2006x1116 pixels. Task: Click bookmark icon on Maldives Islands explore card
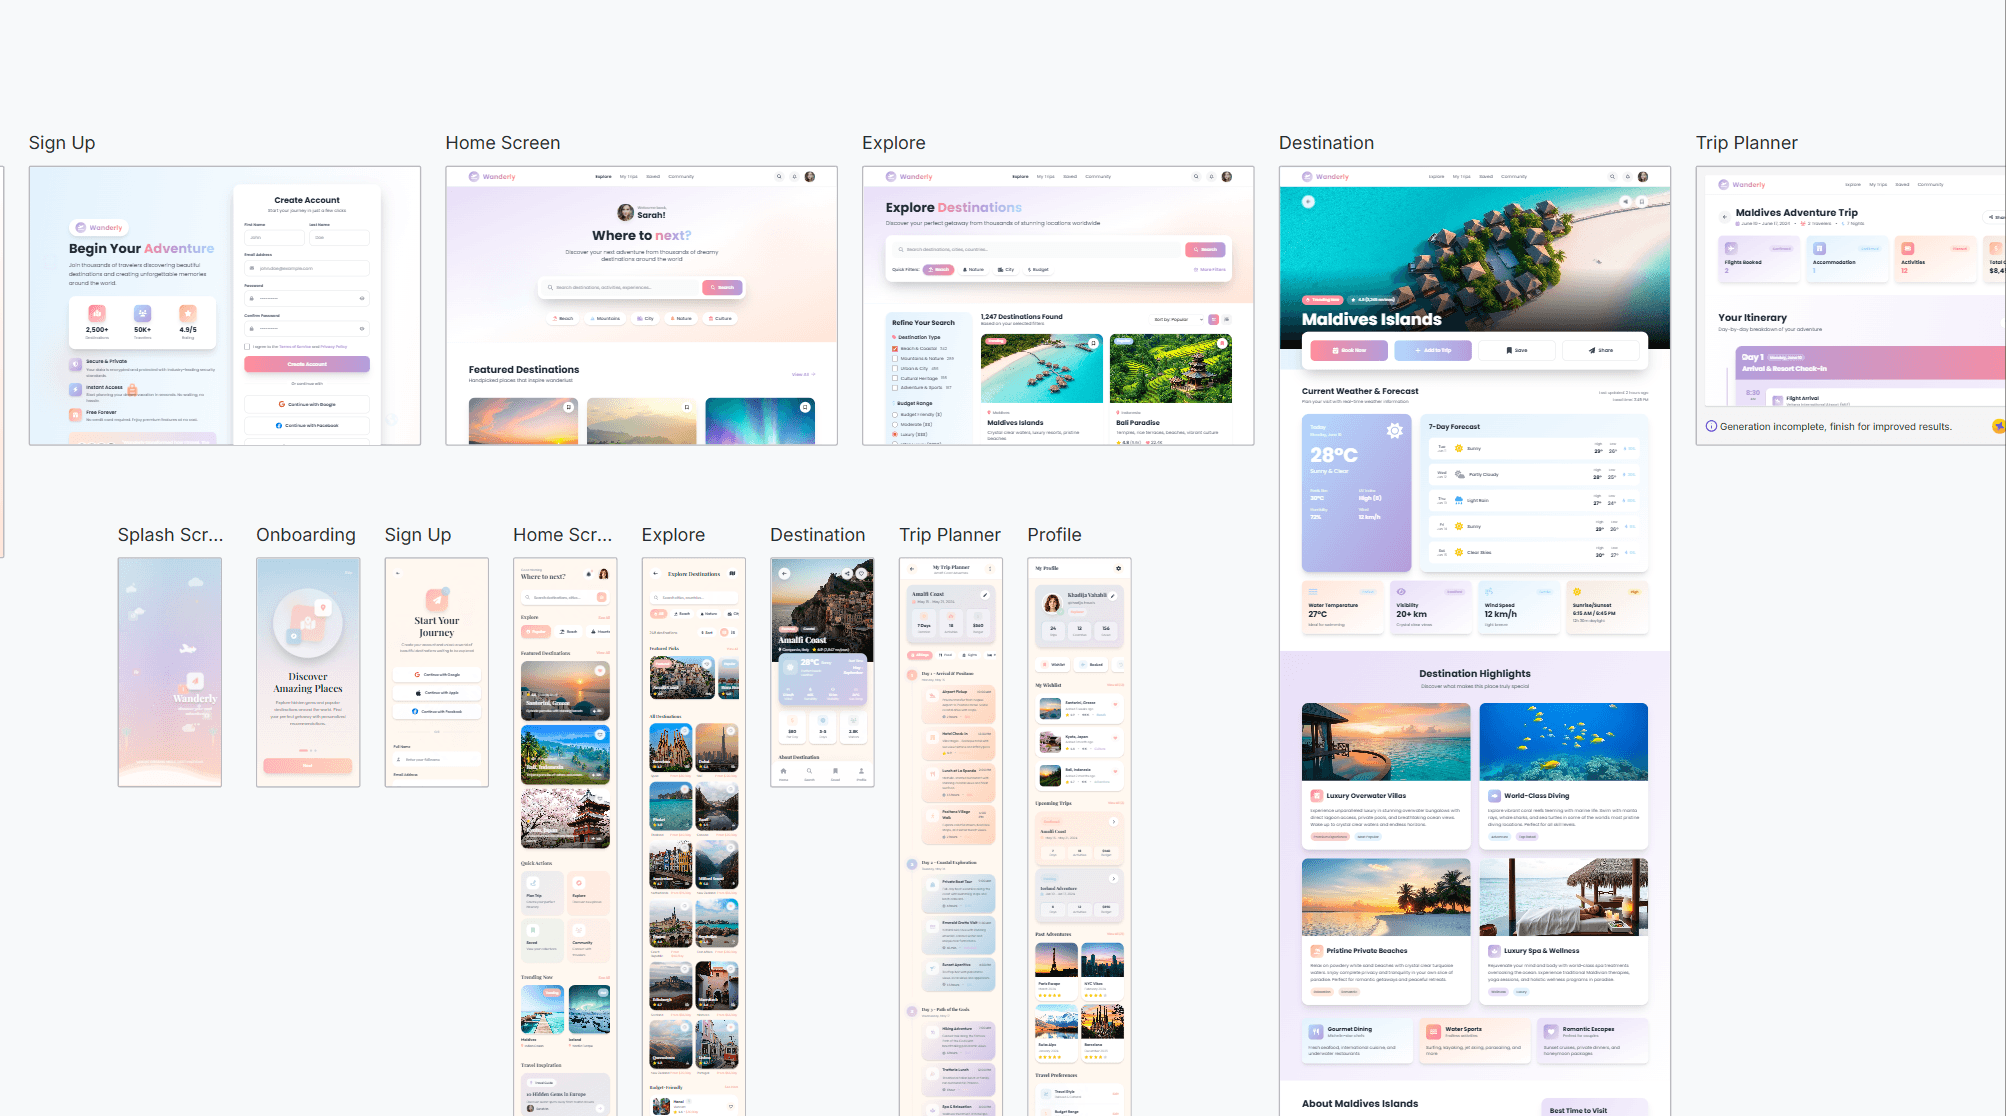[x=1093, y=343]
